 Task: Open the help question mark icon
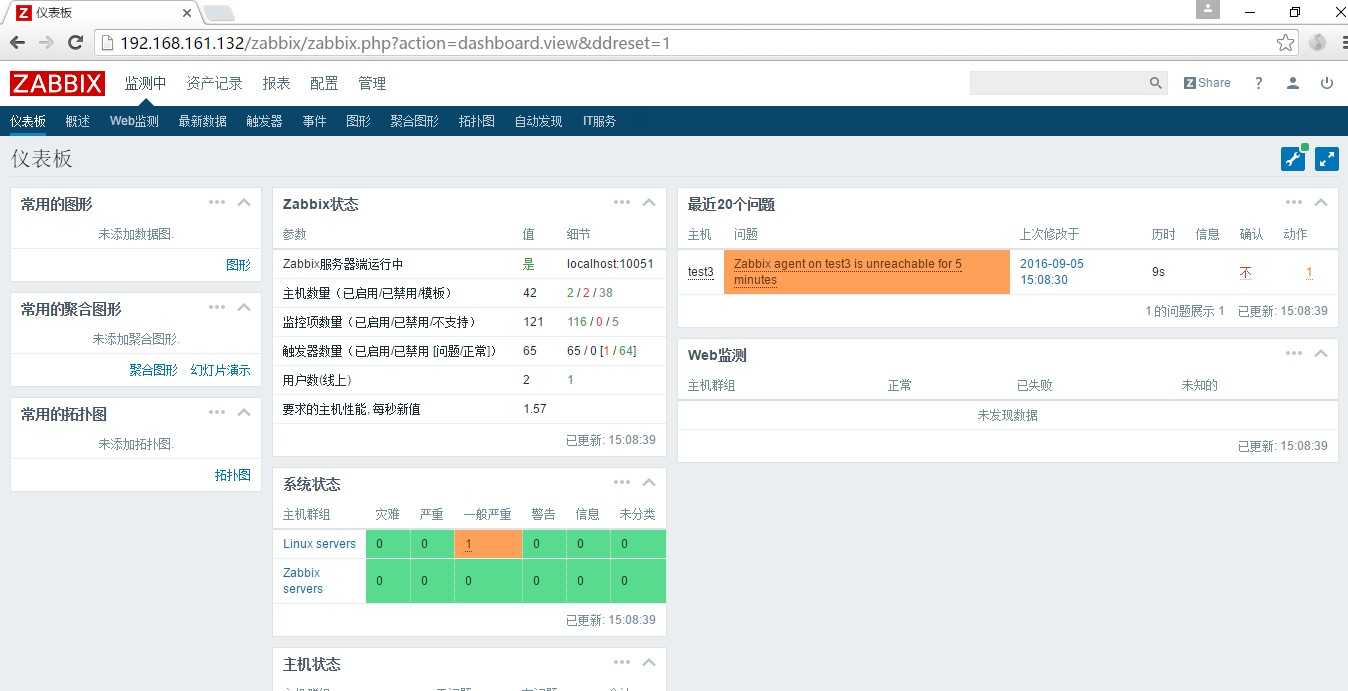point(1259,83)
